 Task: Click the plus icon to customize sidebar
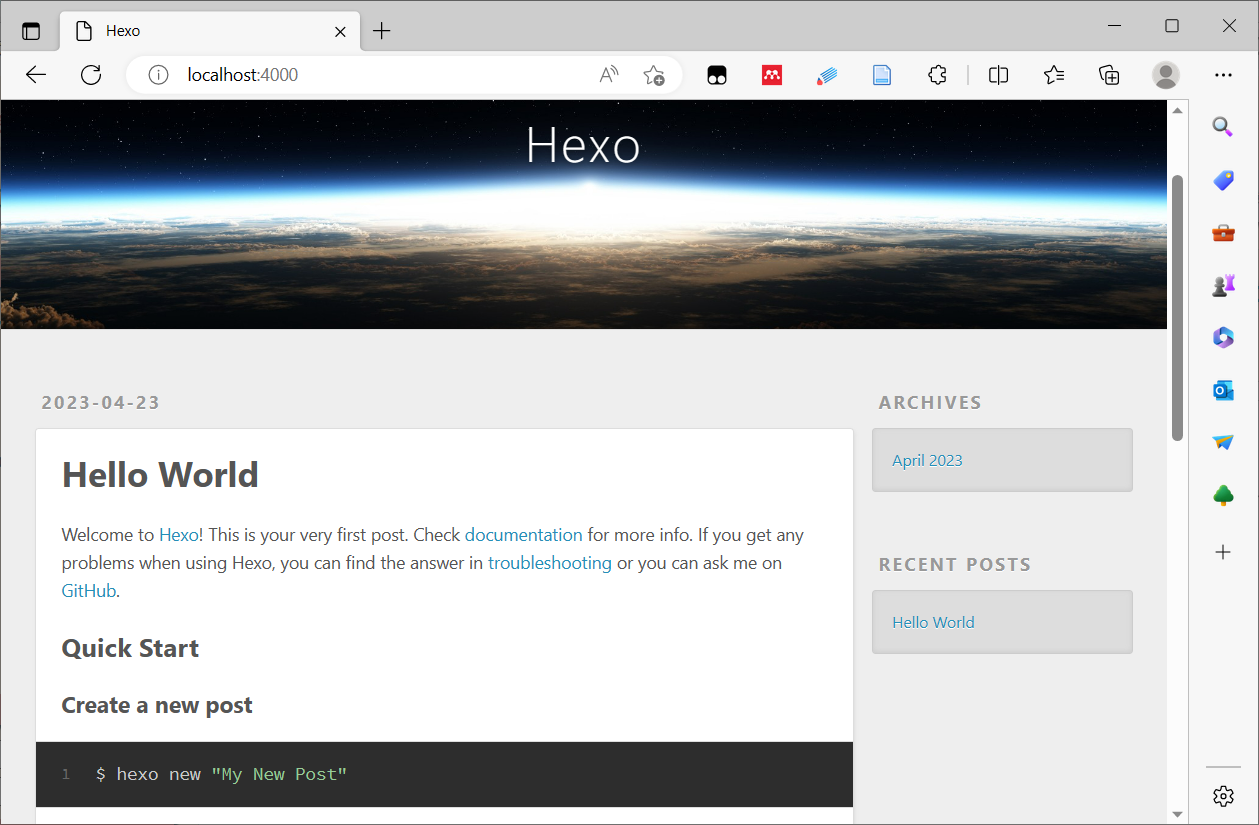pos(1222,552)
